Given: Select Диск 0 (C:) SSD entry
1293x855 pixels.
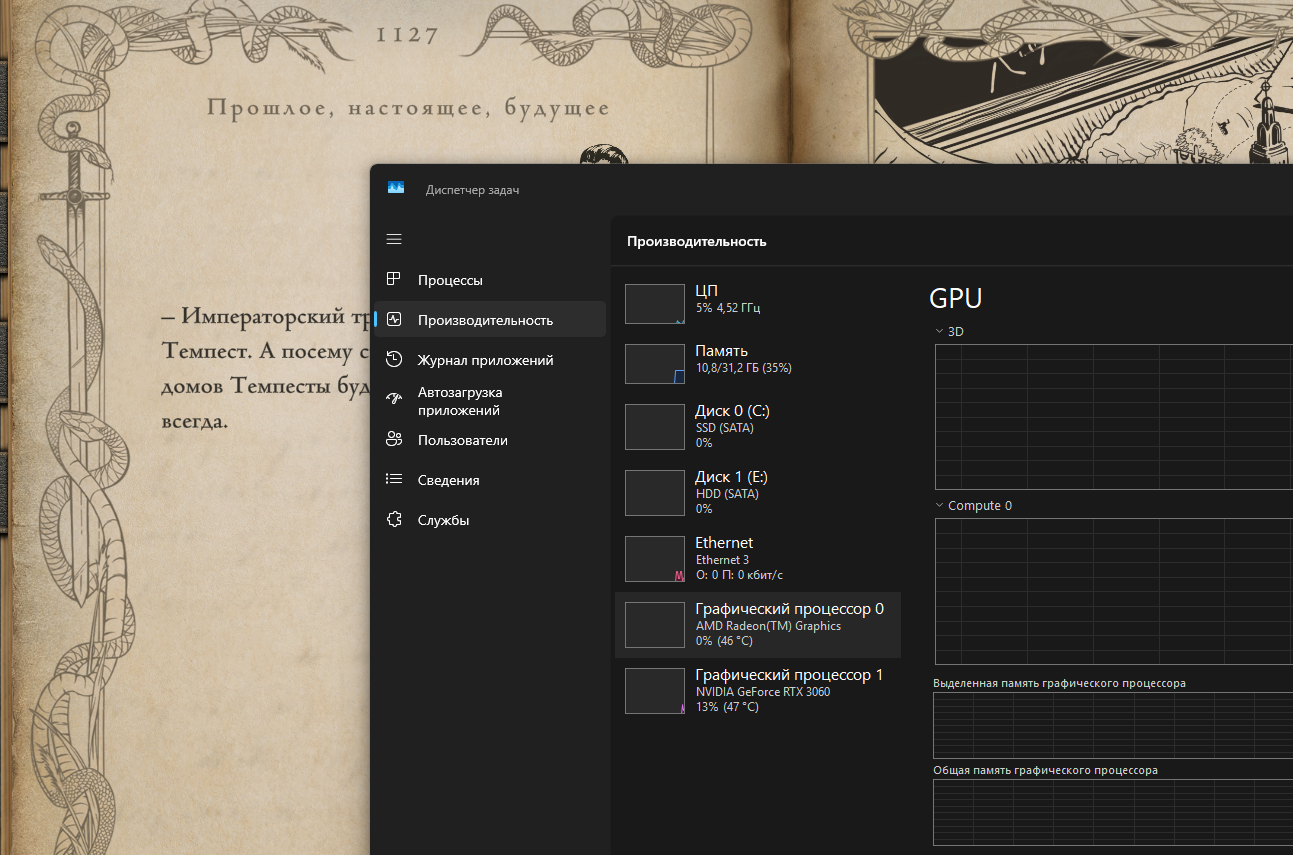Looking at the screenshot, I should point(758,426).
